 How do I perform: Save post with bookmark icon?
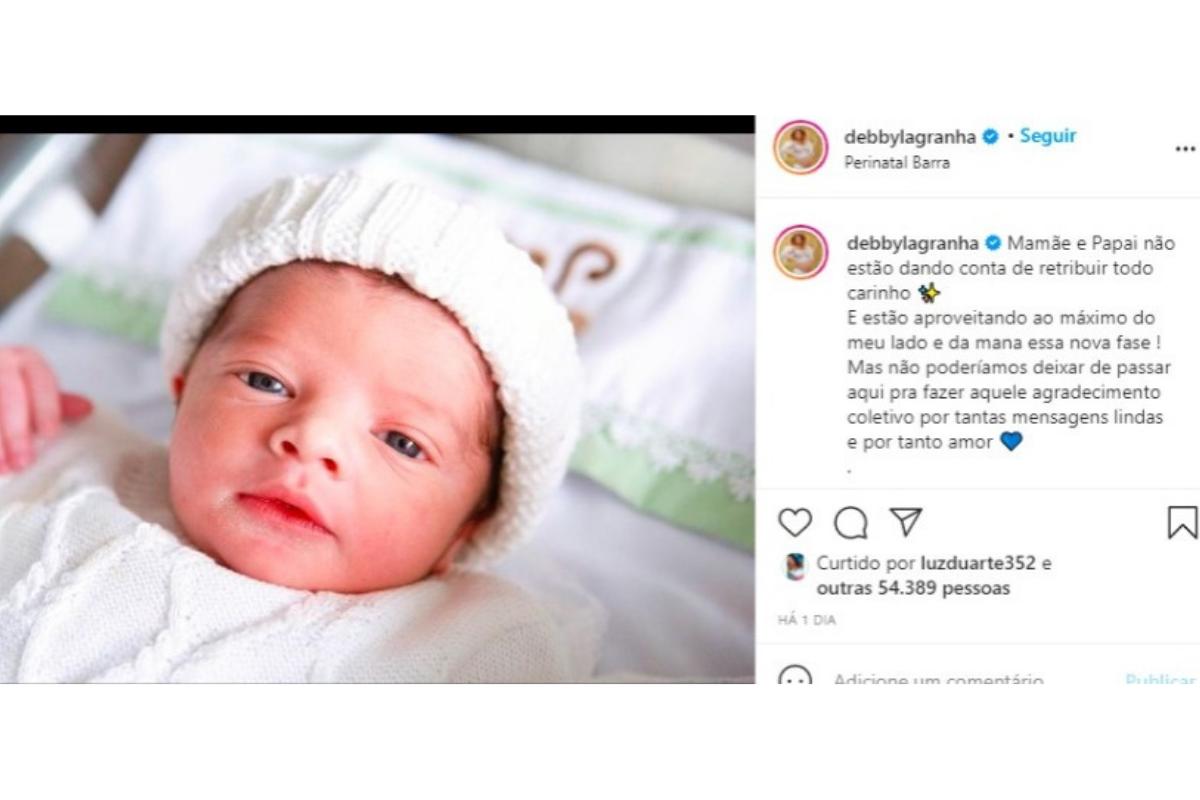[1182, 522]
